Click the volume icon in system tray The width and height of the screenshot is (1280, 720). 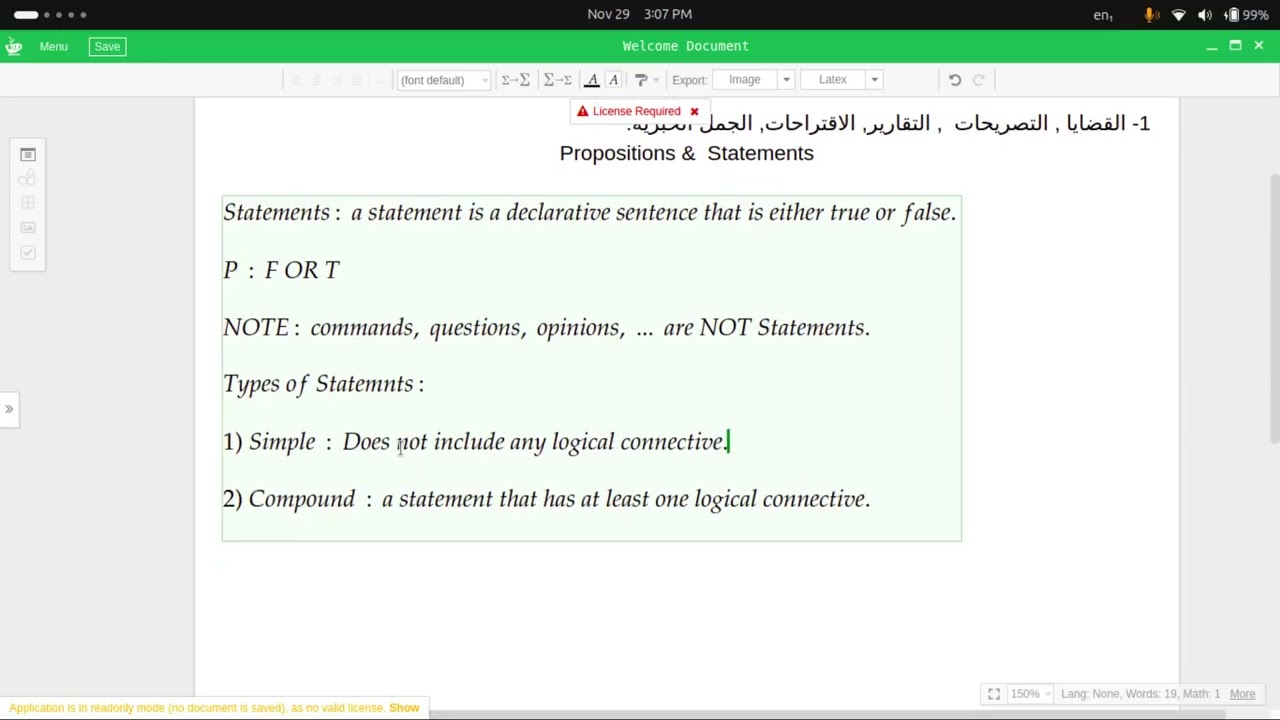click(x=1205, y=15)
